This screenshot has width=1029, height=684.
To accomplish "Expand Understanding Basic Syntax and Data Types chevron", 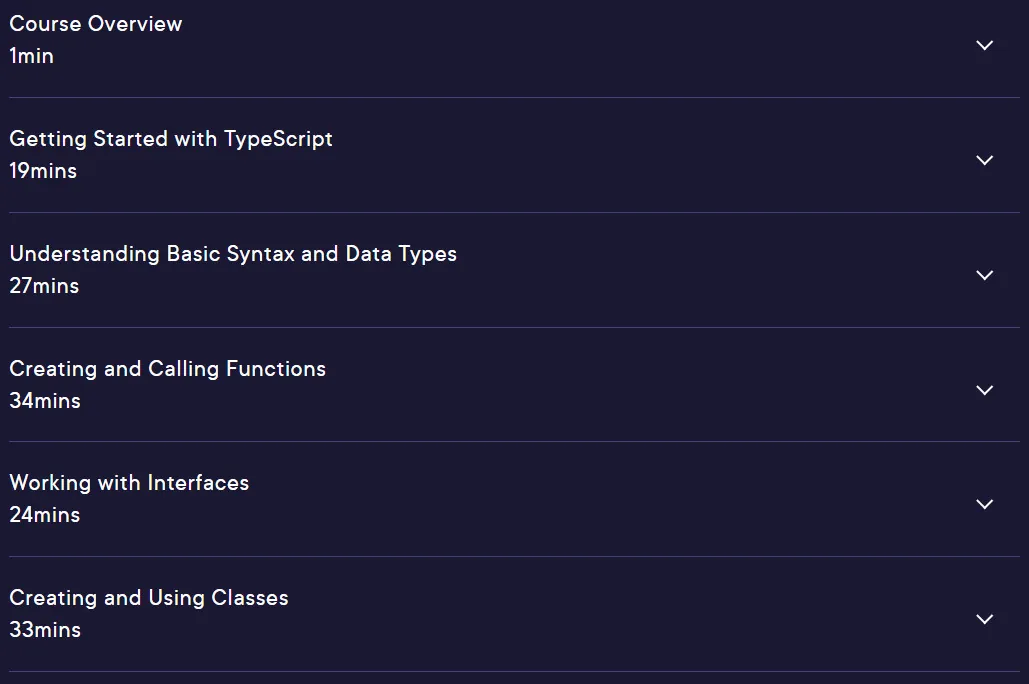I will 984,275.
